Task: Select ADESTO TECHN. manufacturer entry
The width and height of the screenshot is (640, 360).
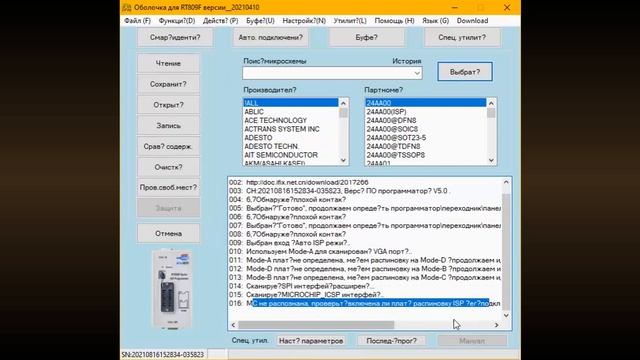Action: tap(291, 146)
